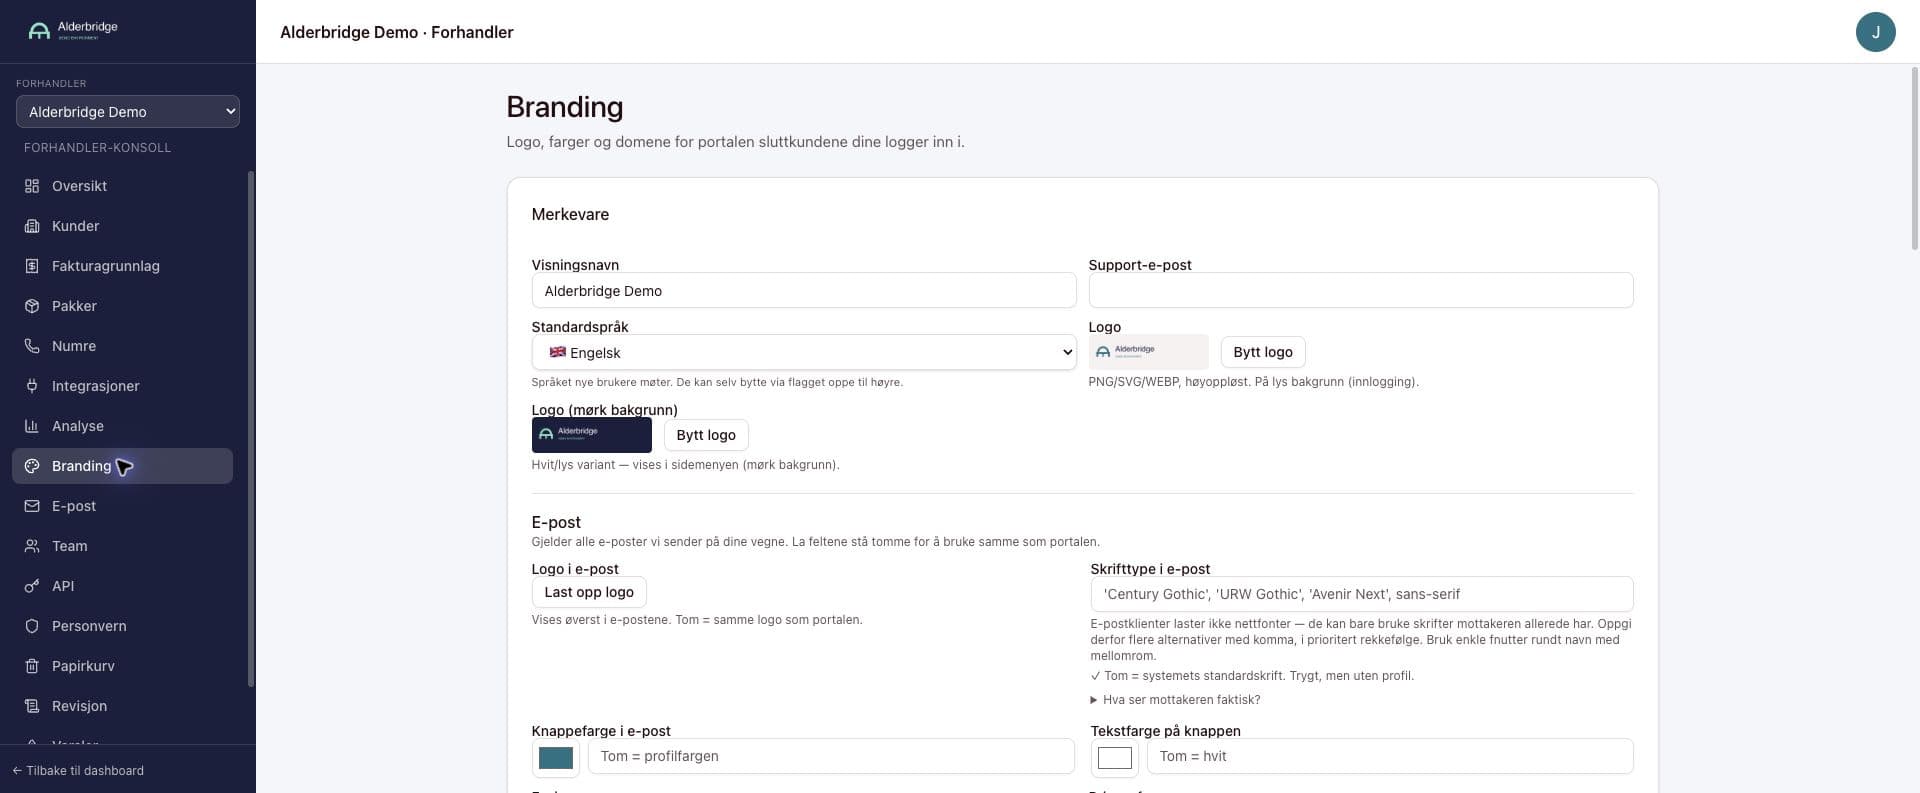The image size is (1920, 793).
Task: Open Fakturagrunnlag section
Action: pos(122,266)
